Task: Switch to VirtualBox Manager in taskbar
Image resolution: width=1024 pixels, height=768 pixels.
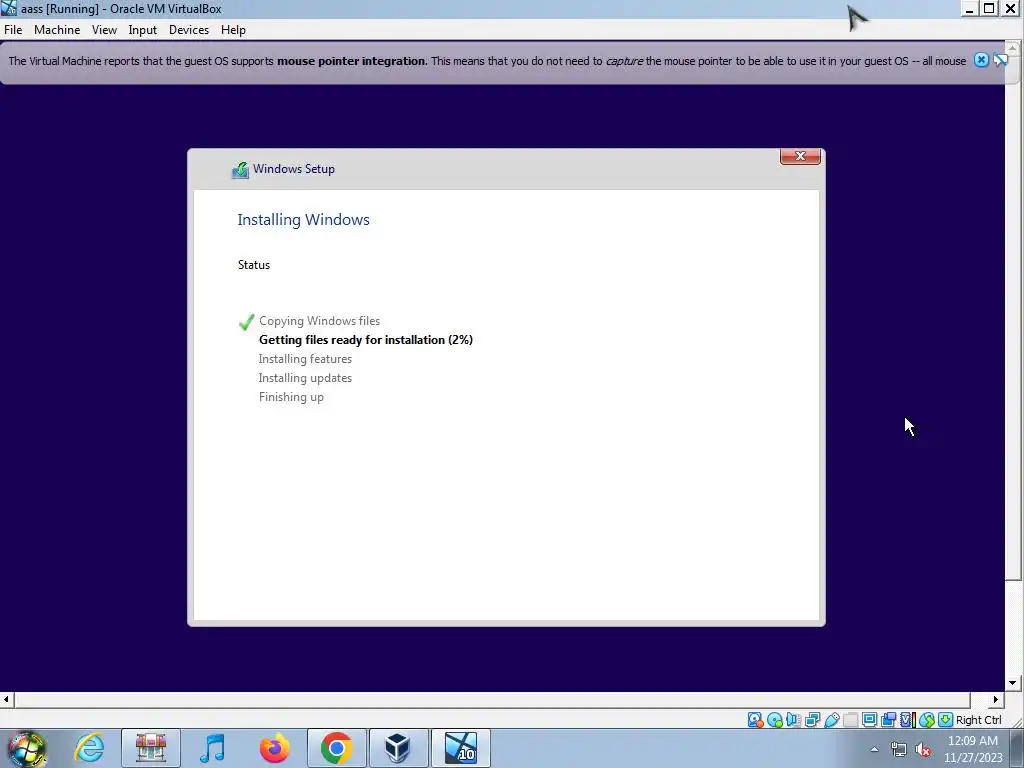Action: click(398, 748)
